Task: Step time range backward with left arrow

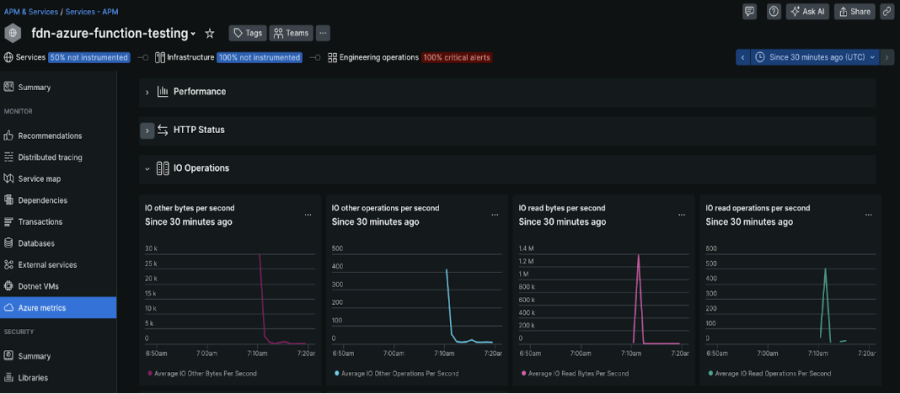Action: 743,57
